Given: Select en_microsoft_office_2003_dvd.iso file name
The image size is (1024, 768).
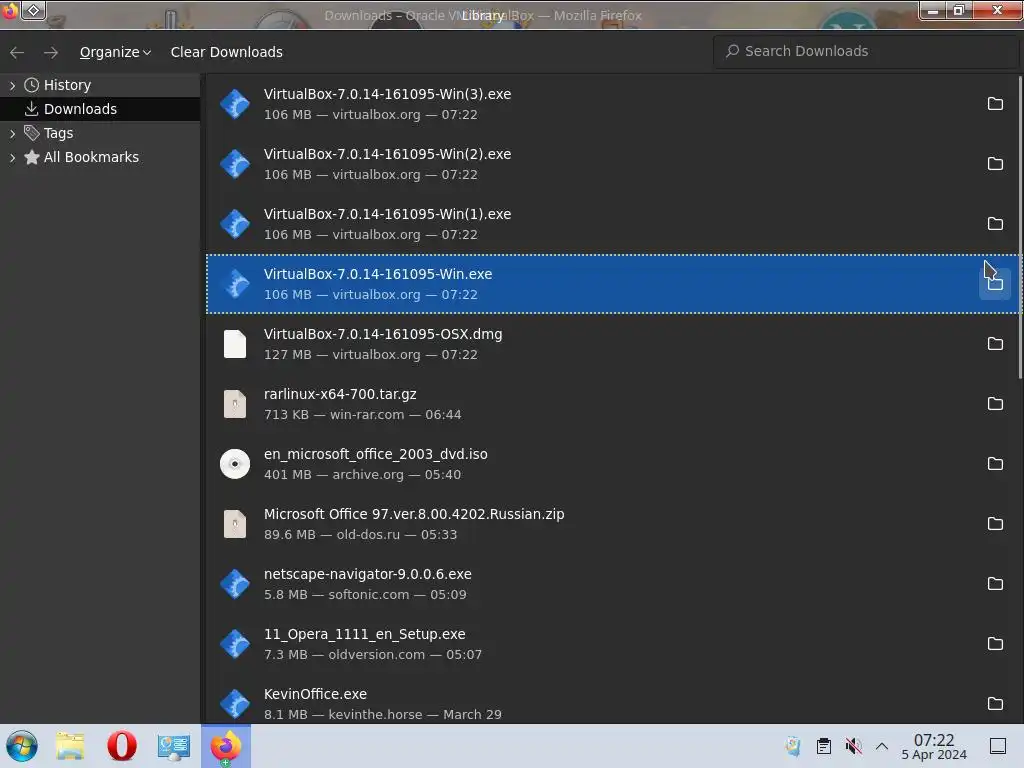Looking at the screenshot, I should tap(376, 455).
